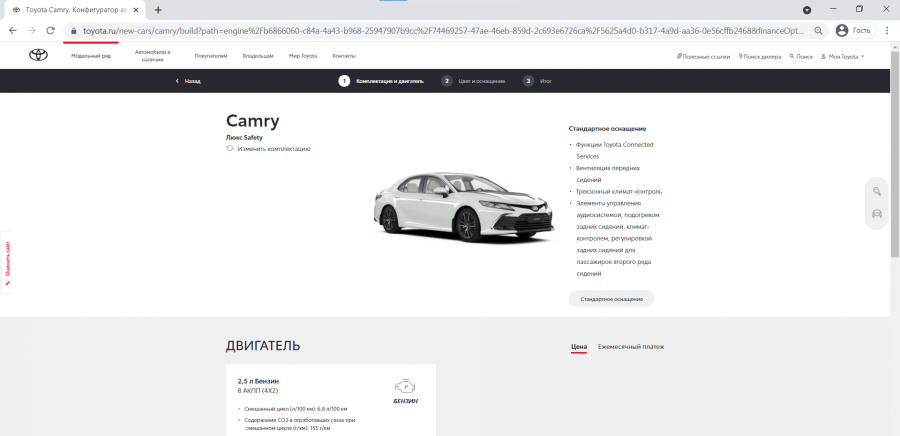Click the forward navigation arrow
The height and width of the screenshot is (436, 900).
pyautogui.click(x=32, y=30)
